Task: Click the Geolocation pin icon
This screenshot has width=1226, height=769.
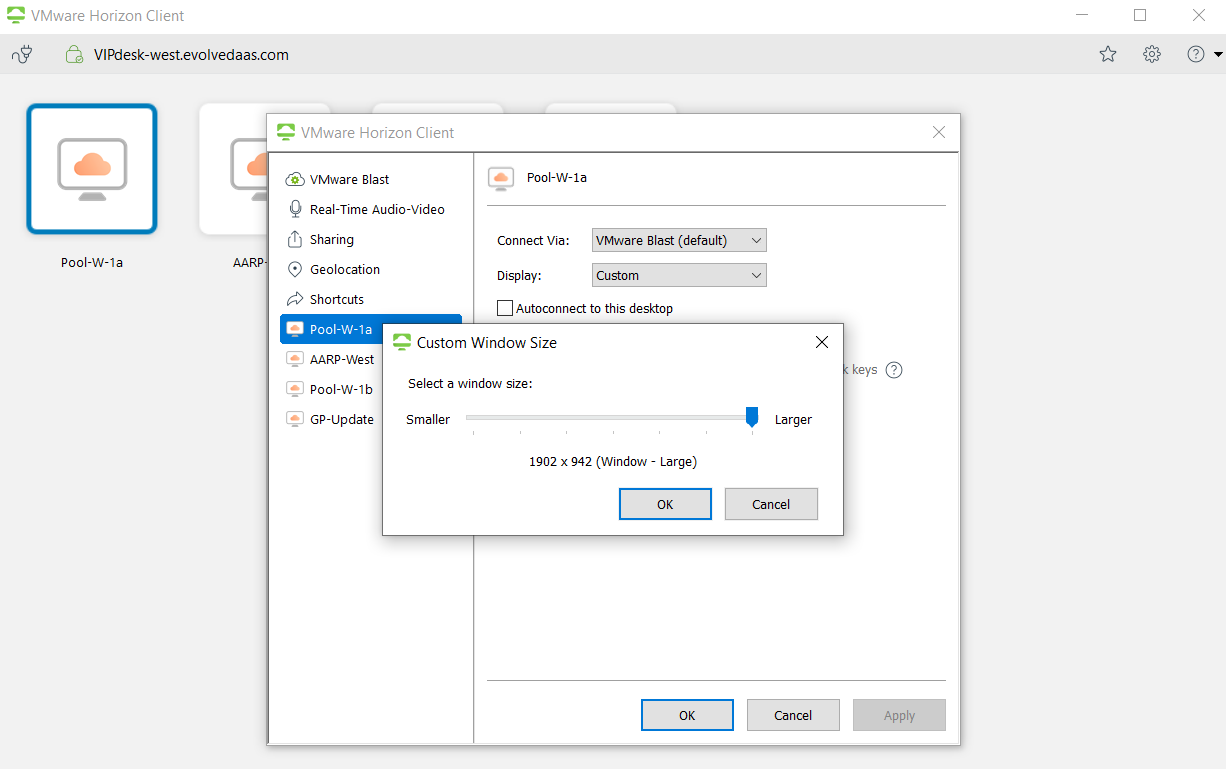Action: 295,269
